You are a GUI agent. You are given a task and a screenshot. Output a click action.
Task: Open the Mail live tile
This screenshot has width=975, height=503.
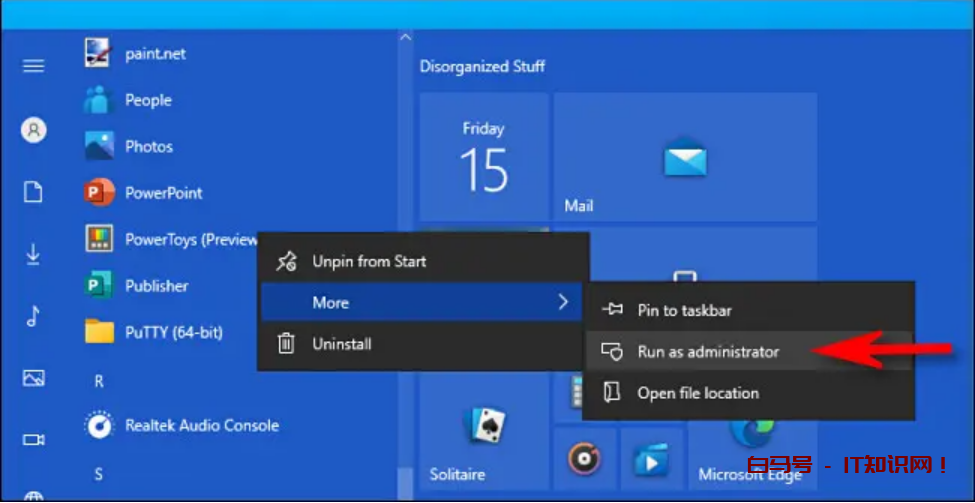685,157
